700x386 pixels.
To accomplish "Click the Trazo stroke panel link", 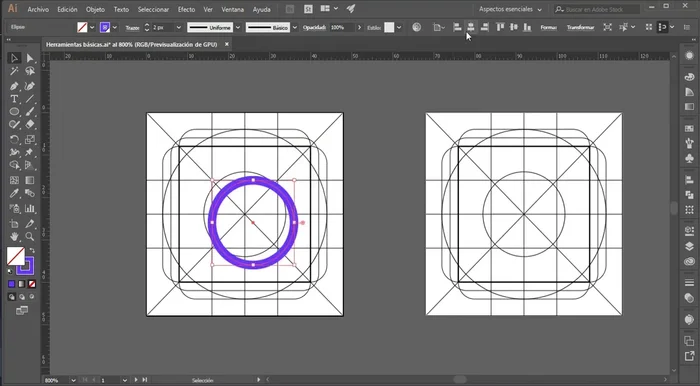I will tap(132, 28).
